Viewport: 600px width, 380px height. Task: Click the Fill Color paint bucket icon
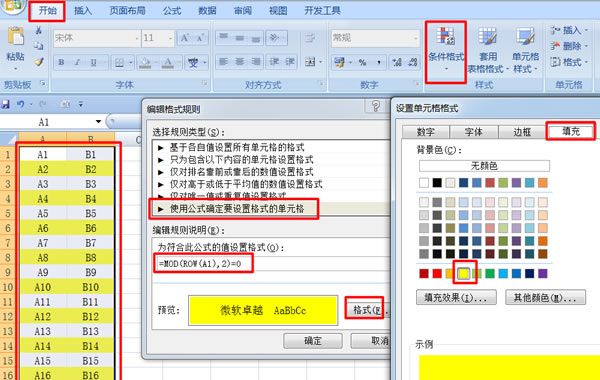click(x=145, y=62)
